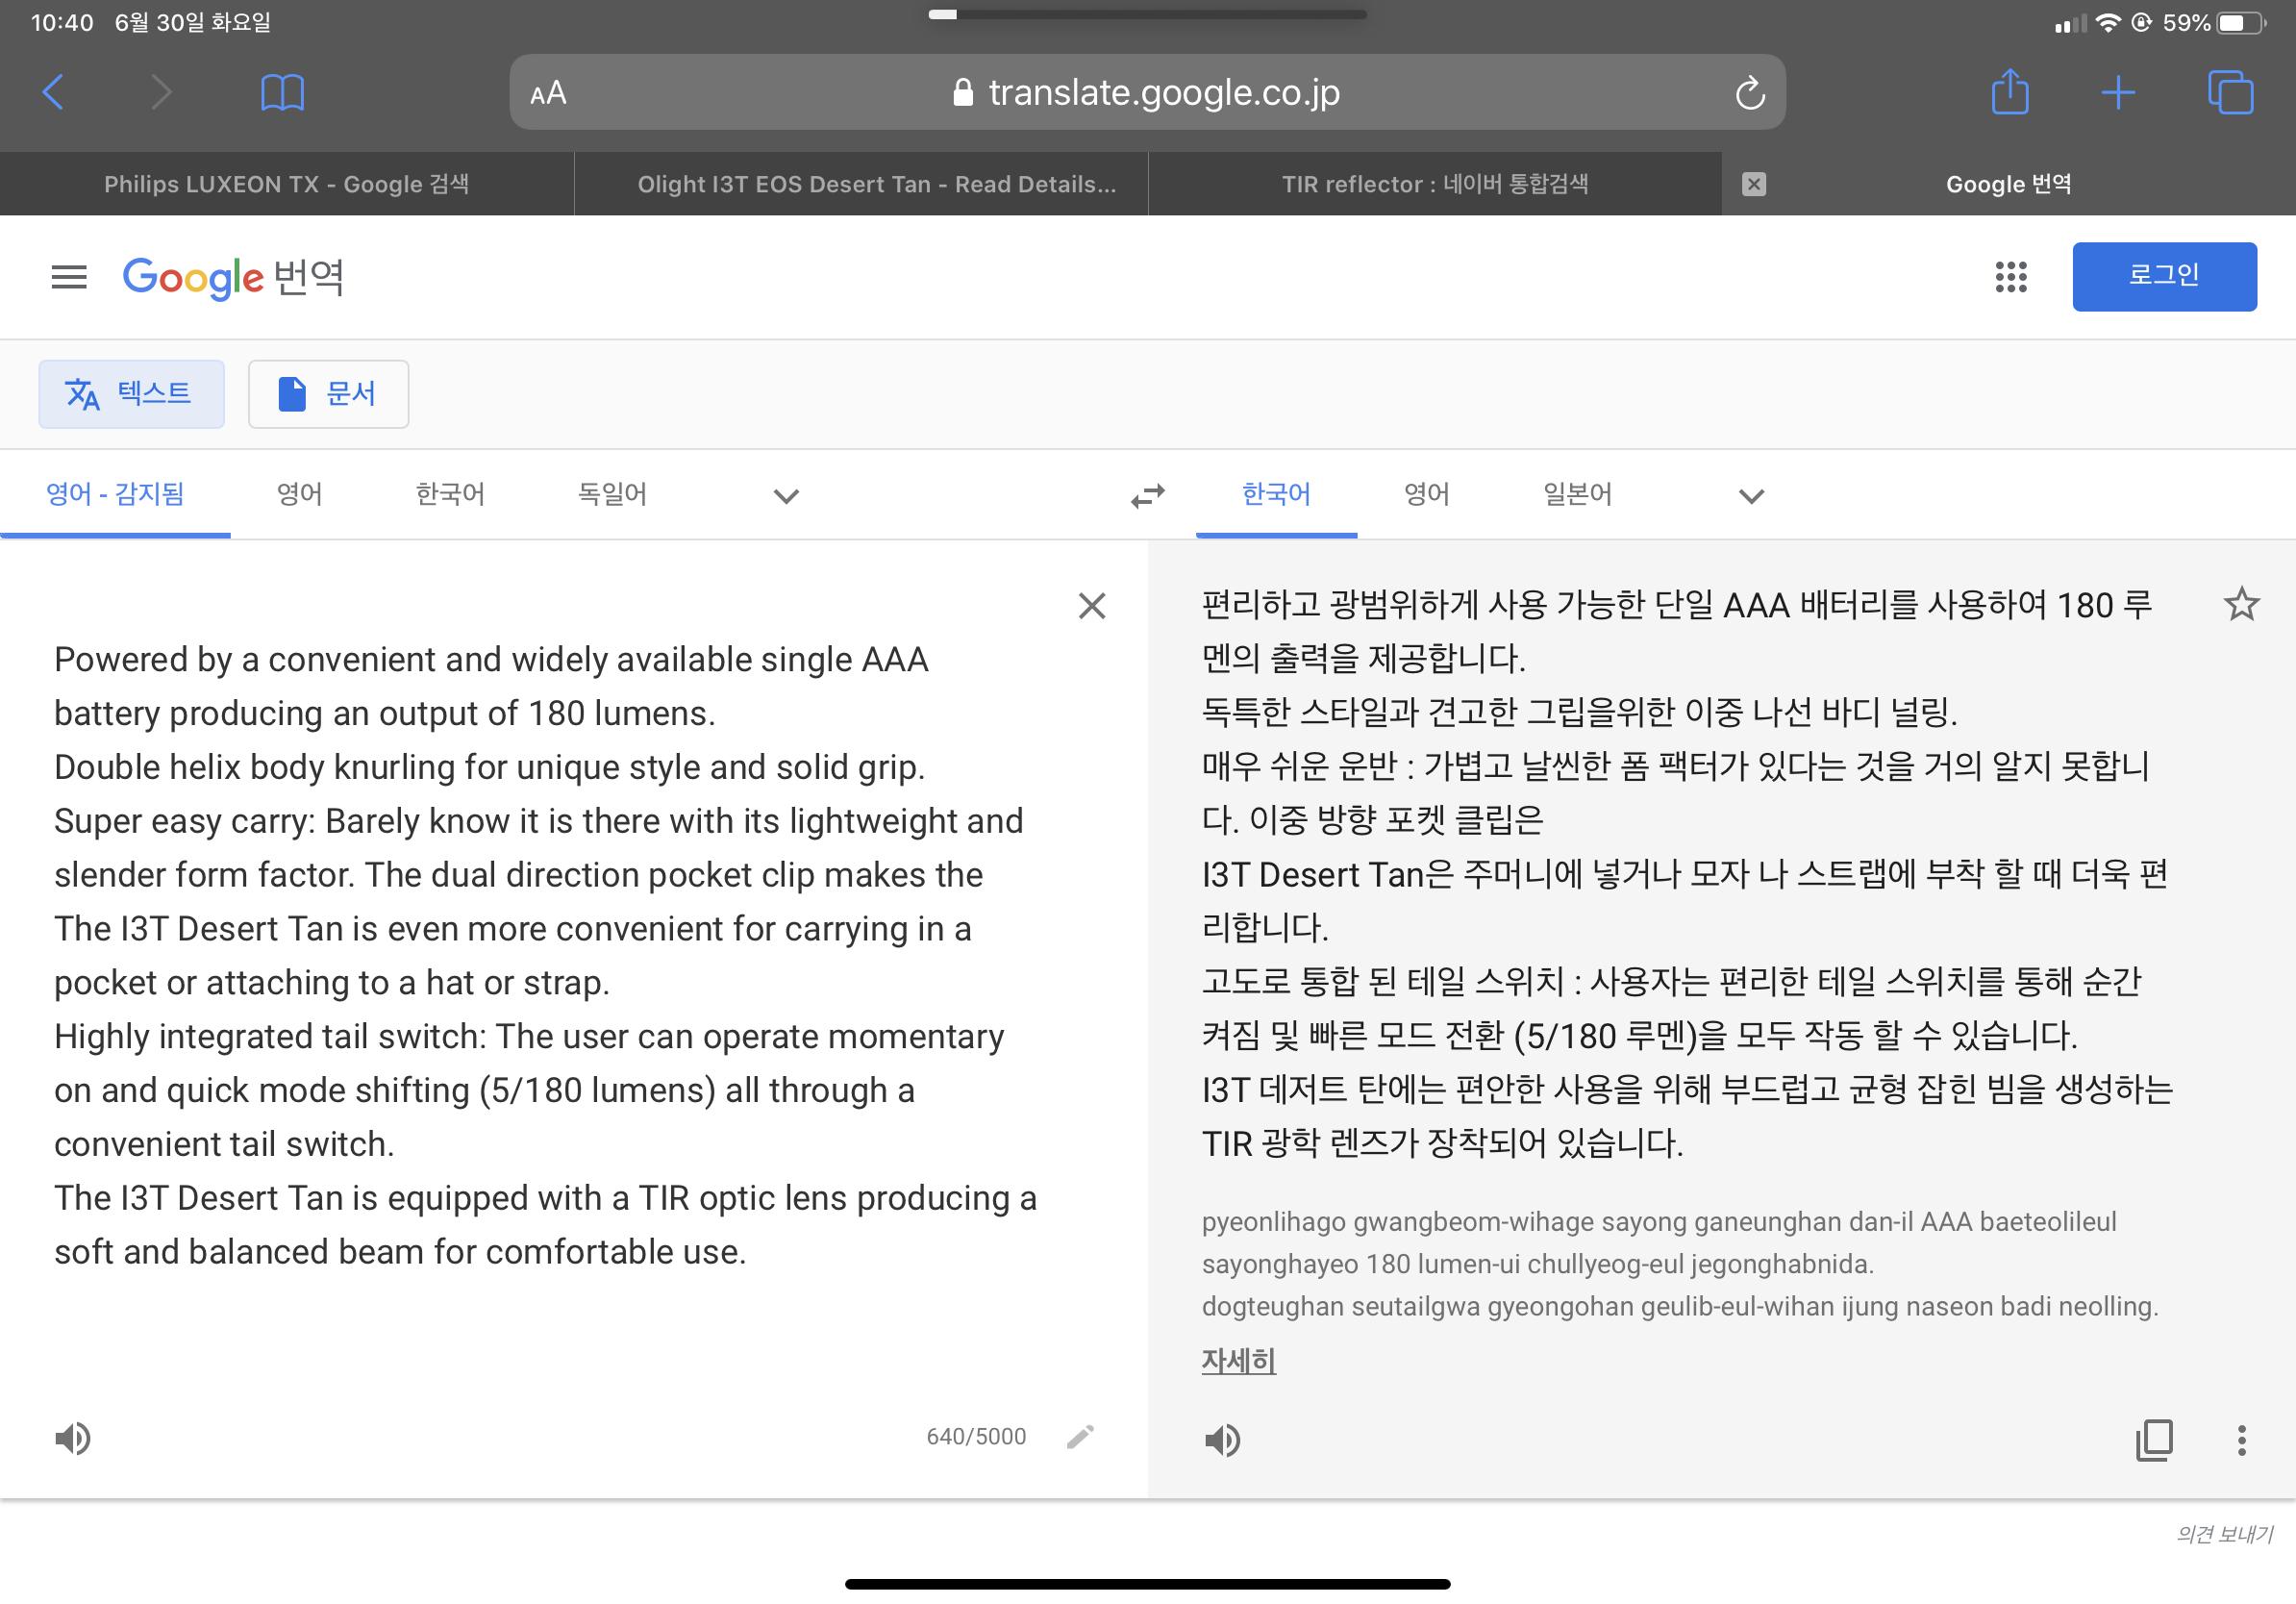Expand source language list chevron

(x=787, y=496)
